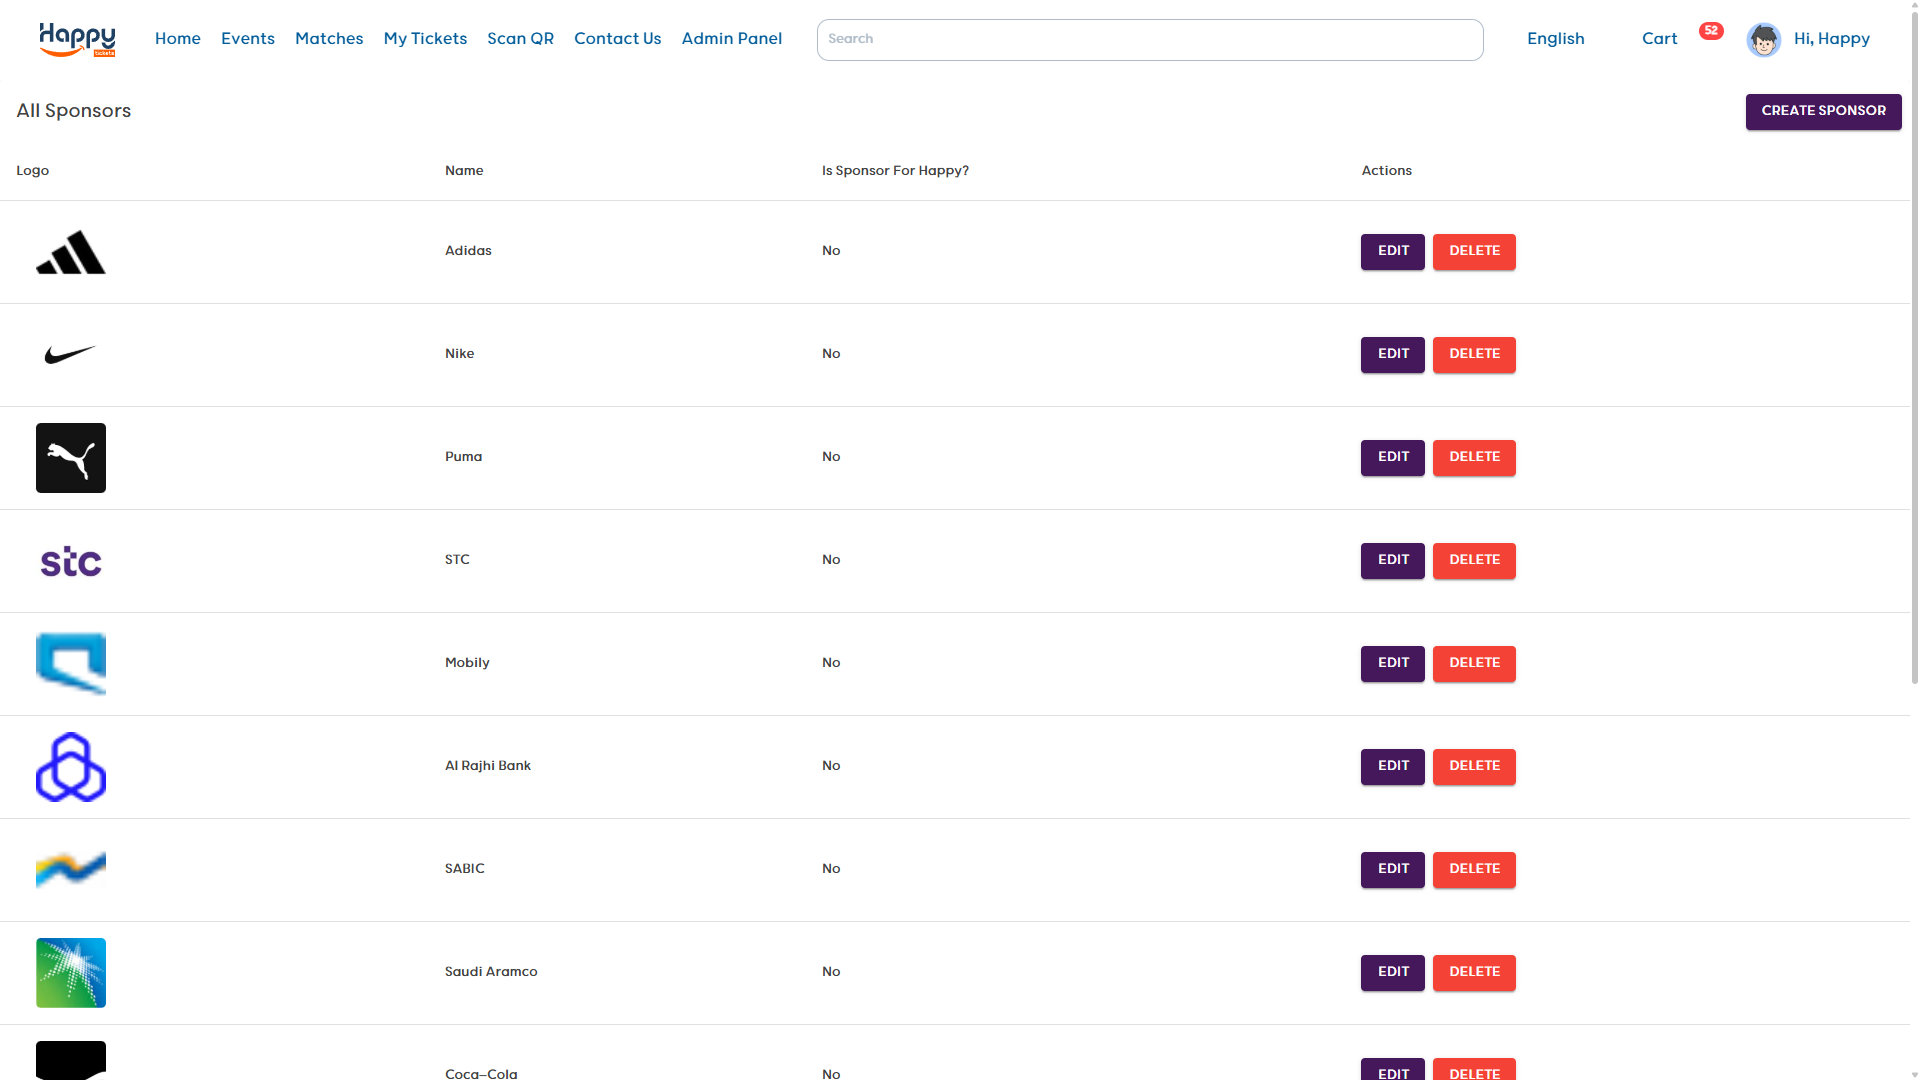1920x1080 pixels.
Task: Click the Mobily logo thumbnail
Action: click(71, 663)
